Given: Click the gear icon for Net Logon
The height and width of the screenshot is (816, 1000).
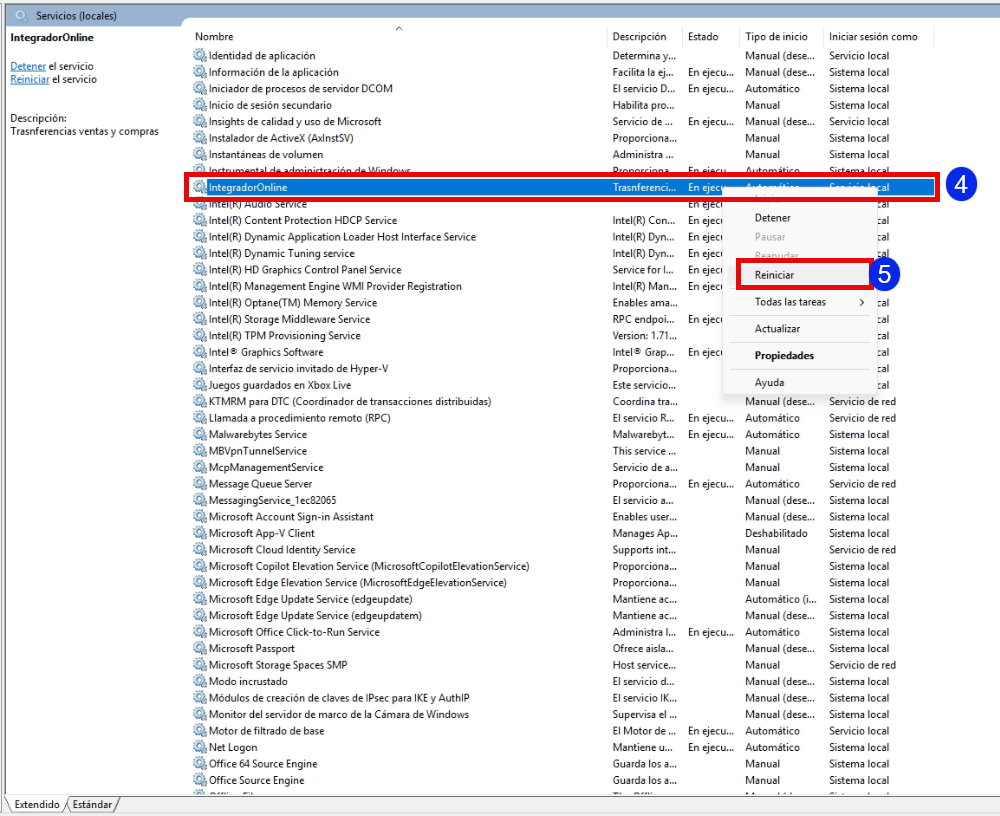Looking at the screenshot, I should (x=200, y=747).
